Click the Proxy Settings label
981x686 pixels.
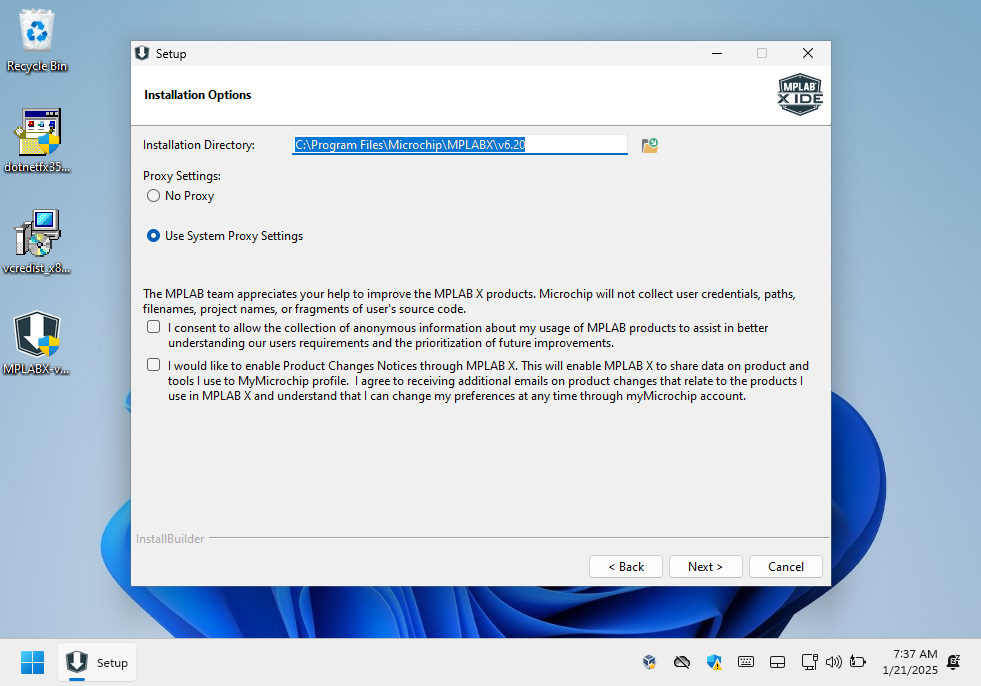tap(182, 176)
